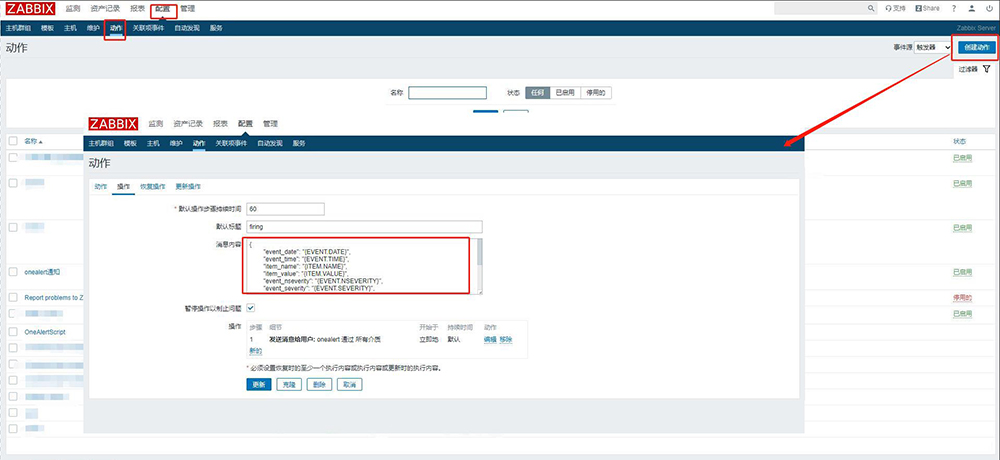Open 报表 menu in the top page bar

pos(136,9)
